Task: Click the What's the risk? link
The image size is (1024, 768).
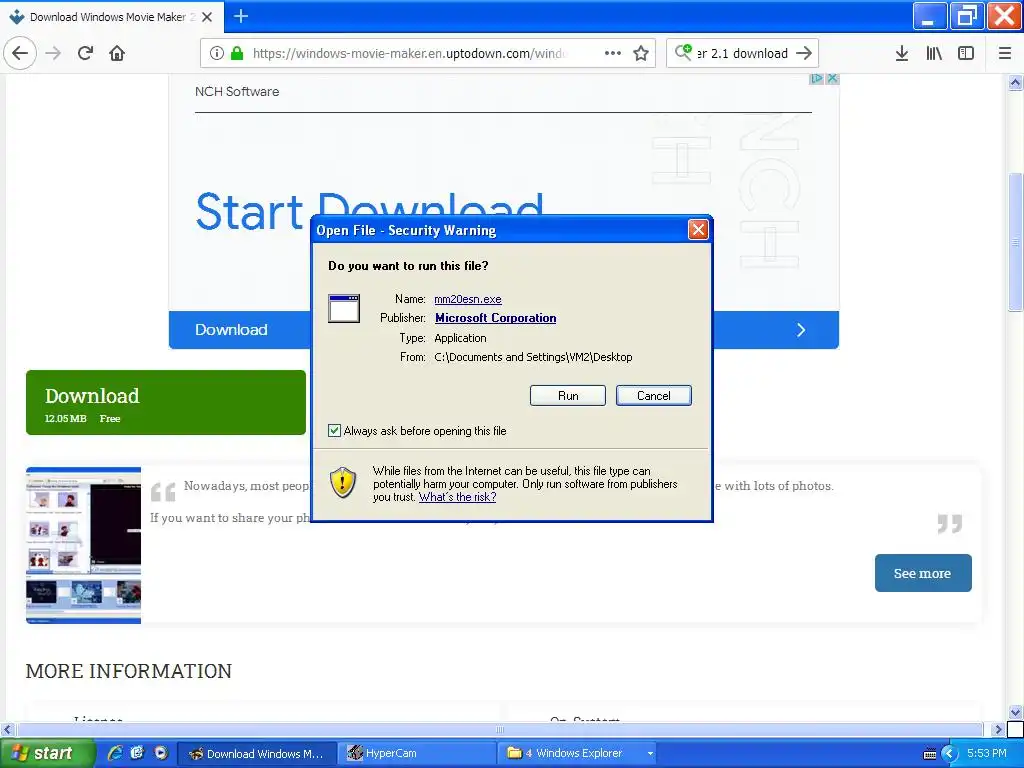Action: tap(457, 497)
